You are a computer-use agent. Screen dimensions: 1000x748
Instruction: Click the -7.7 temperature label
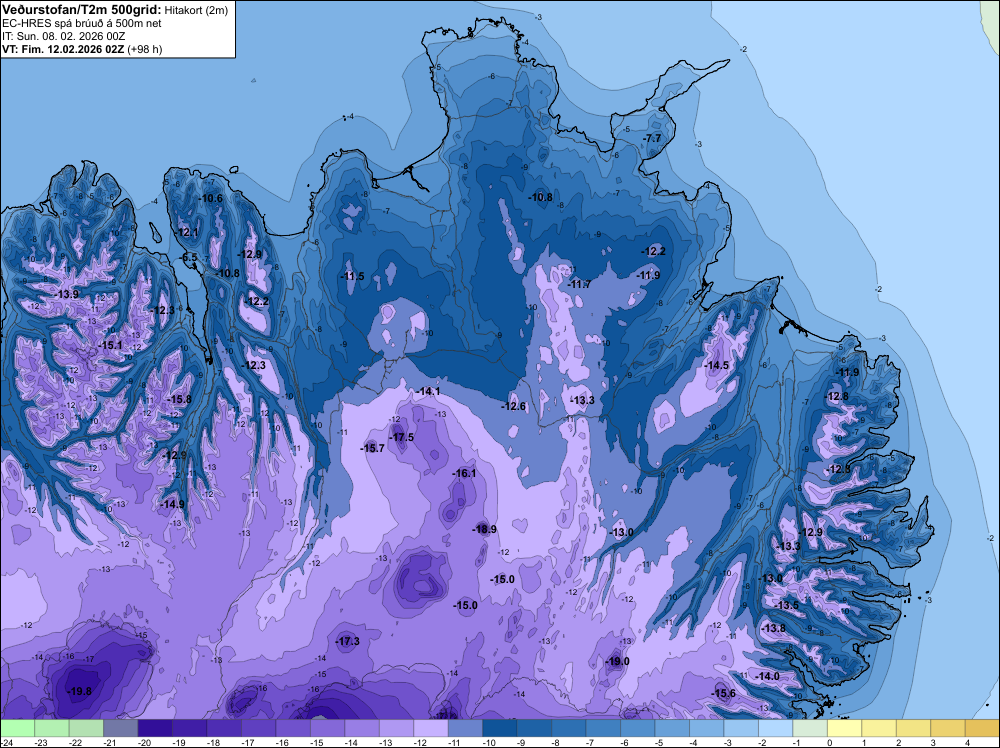pyautogui.click(x=652, y=138)
